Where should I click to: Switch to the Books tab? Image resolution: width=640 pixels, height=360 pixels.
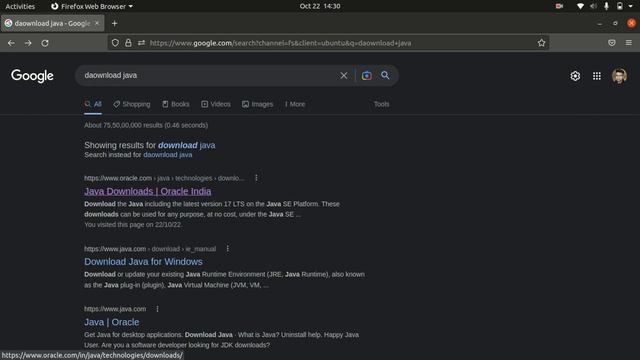(x=176, y=104)
